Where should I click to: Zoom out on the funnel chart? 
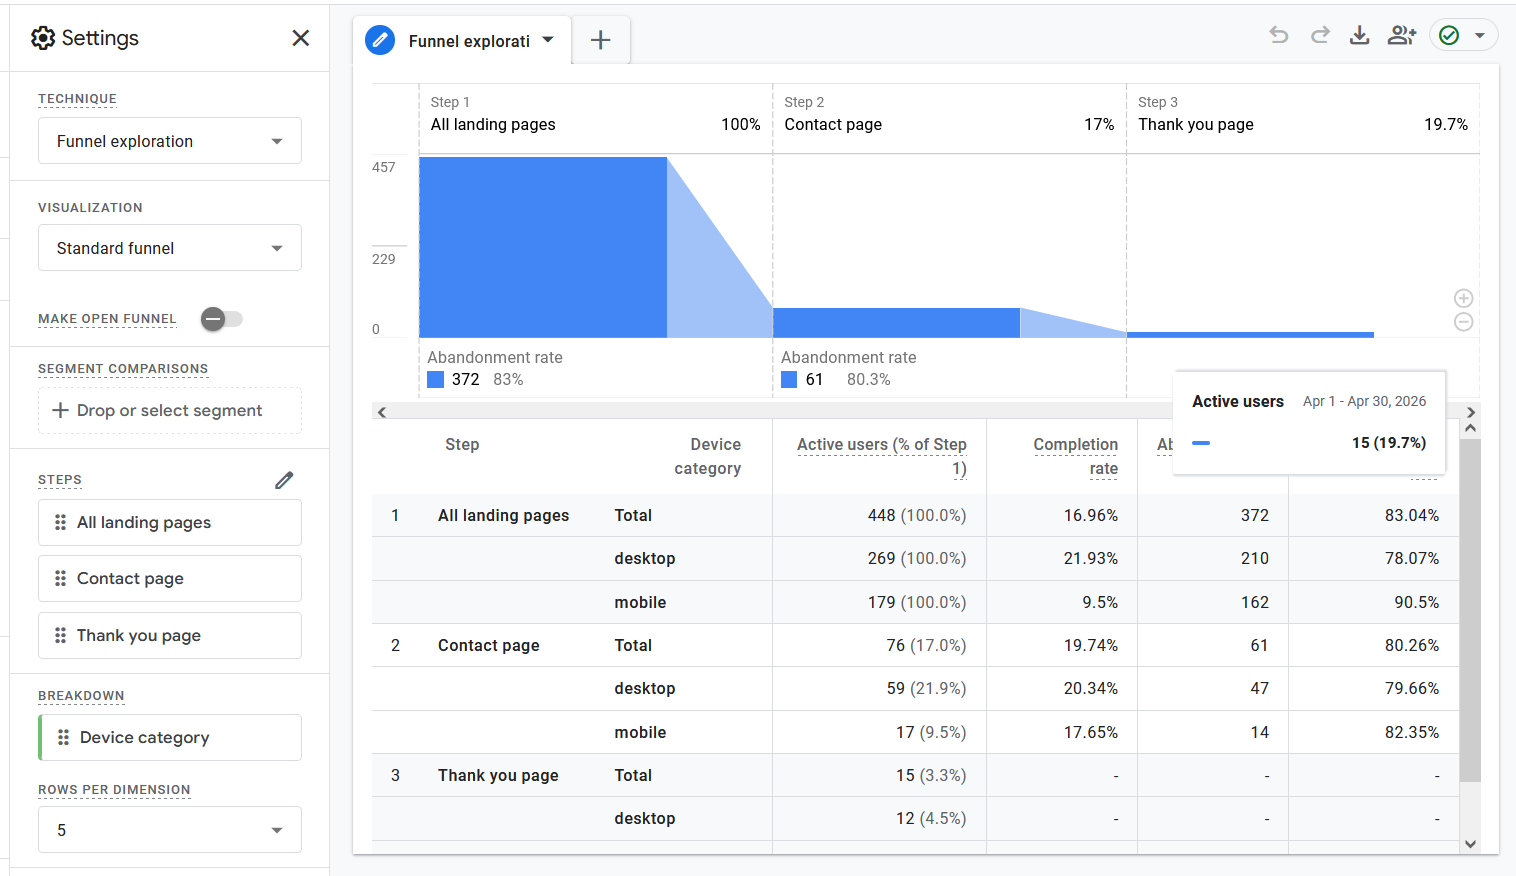tap(1463, 322)
